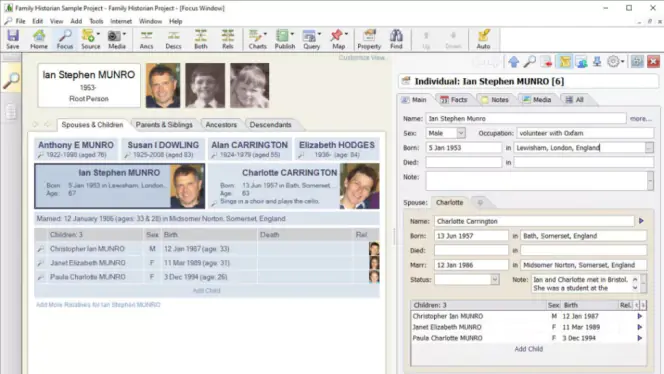
Task: Select Janet Elizabeth MUNRO child row
Action: [x=207, y=263]
